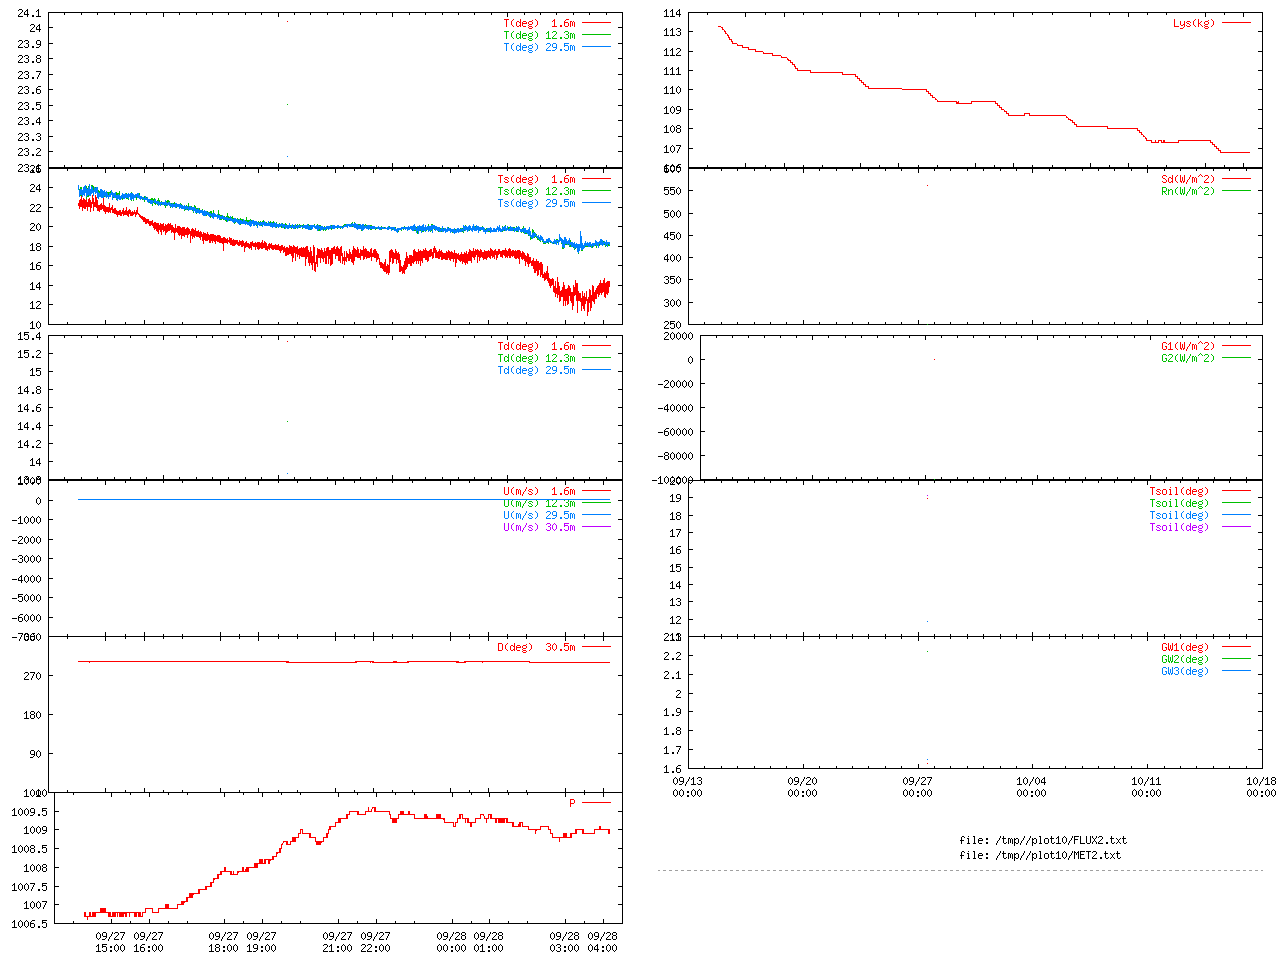Click the 'file: /tmp//plot10/FLUX2.txt' text
Image resolution: width=1280 pixels, height=960 pixels.
pos(1043,840)
